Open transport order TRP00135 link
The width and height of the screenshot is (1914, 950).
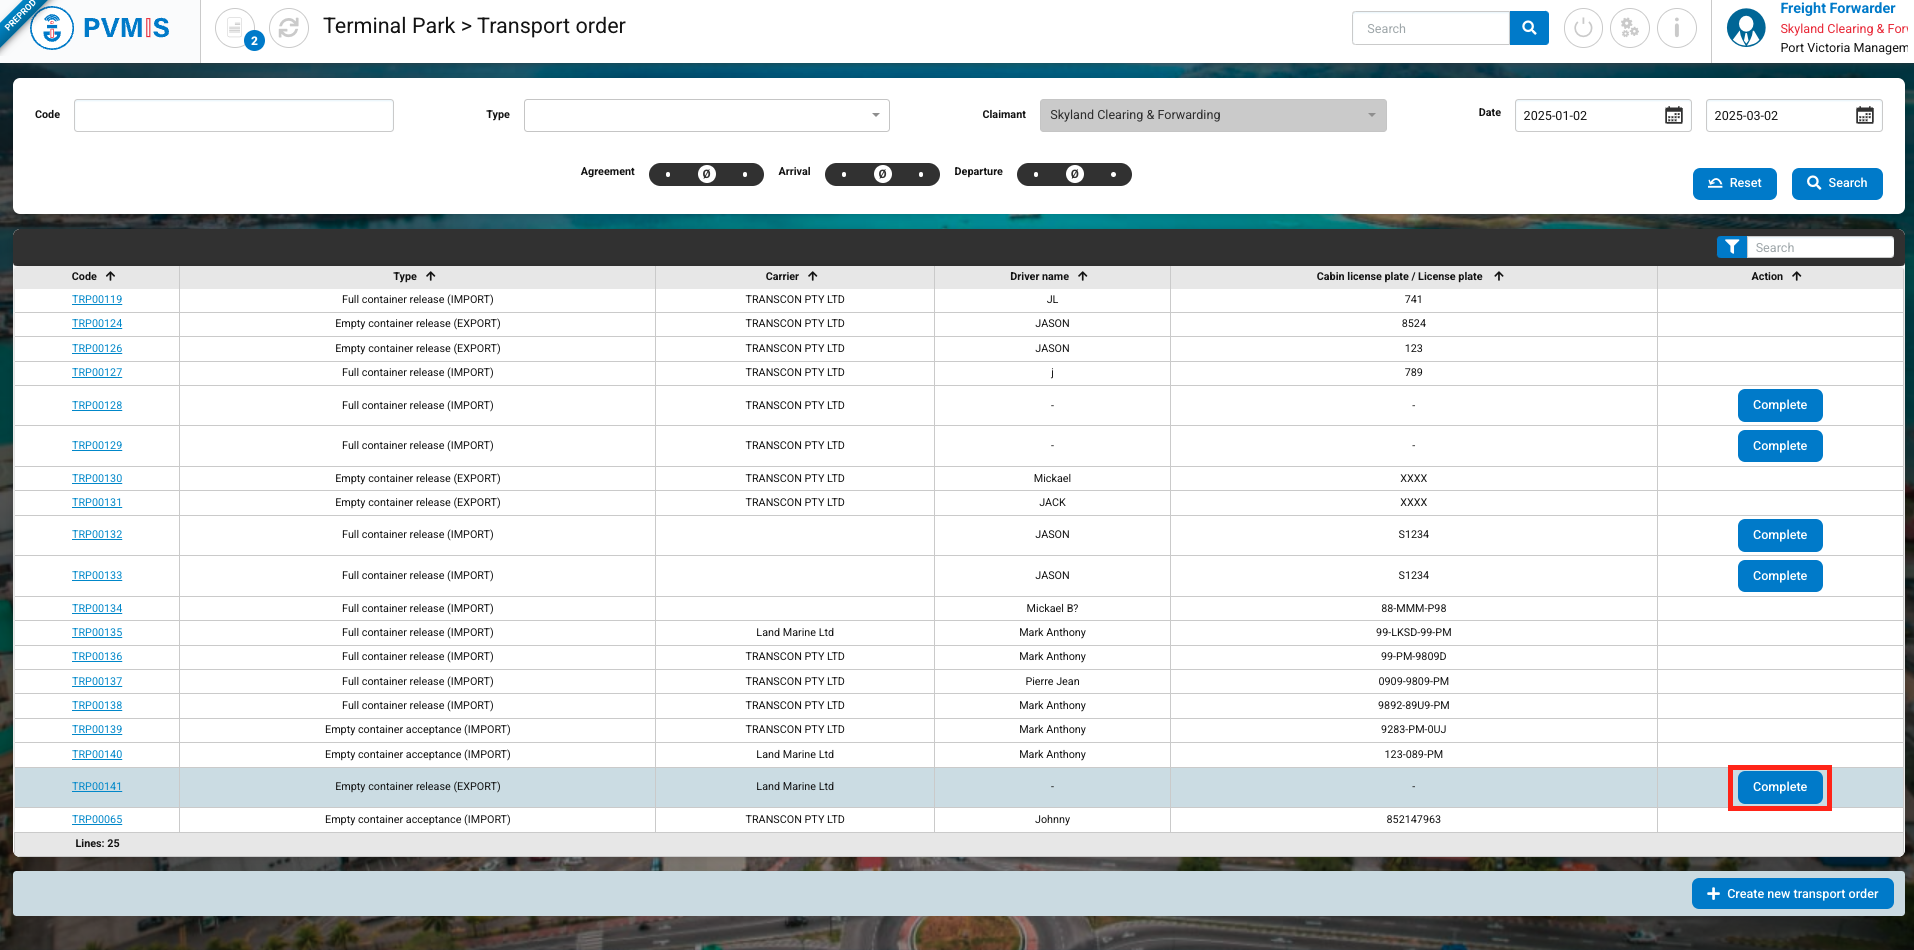pos(97,633)
